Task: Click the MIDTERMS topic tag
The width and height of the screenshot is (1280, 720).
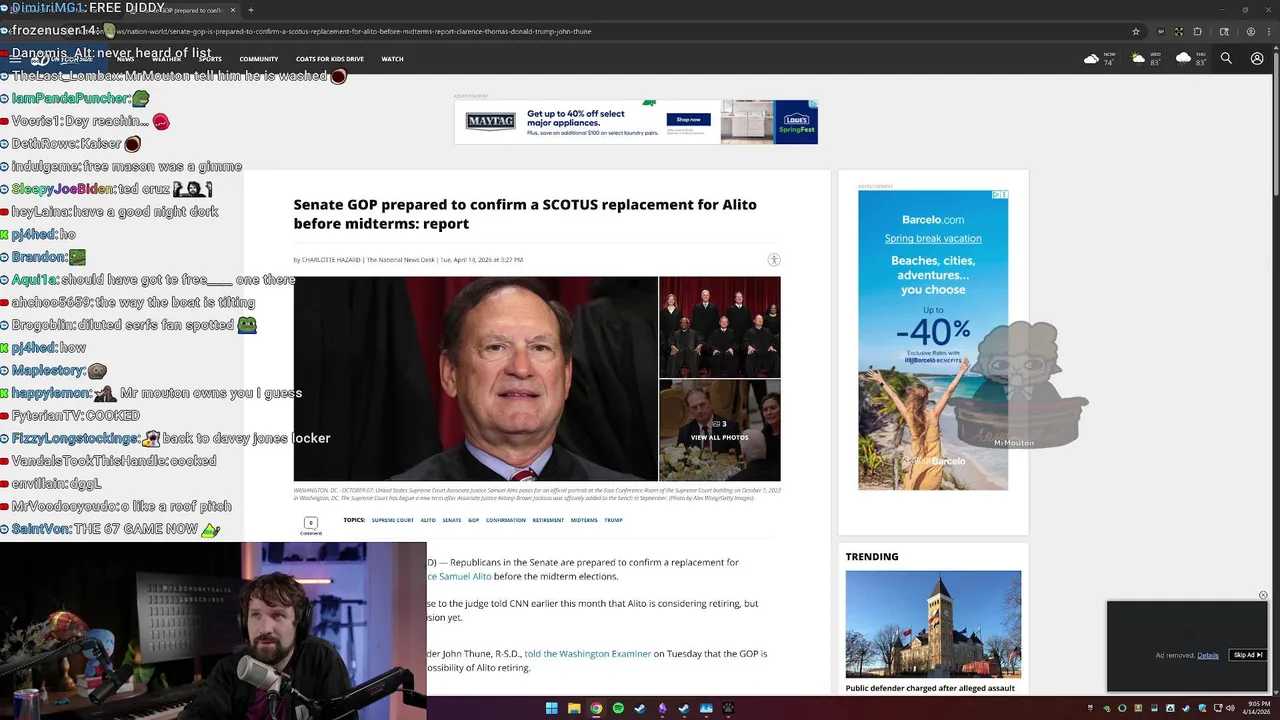Action: [584, 520]
